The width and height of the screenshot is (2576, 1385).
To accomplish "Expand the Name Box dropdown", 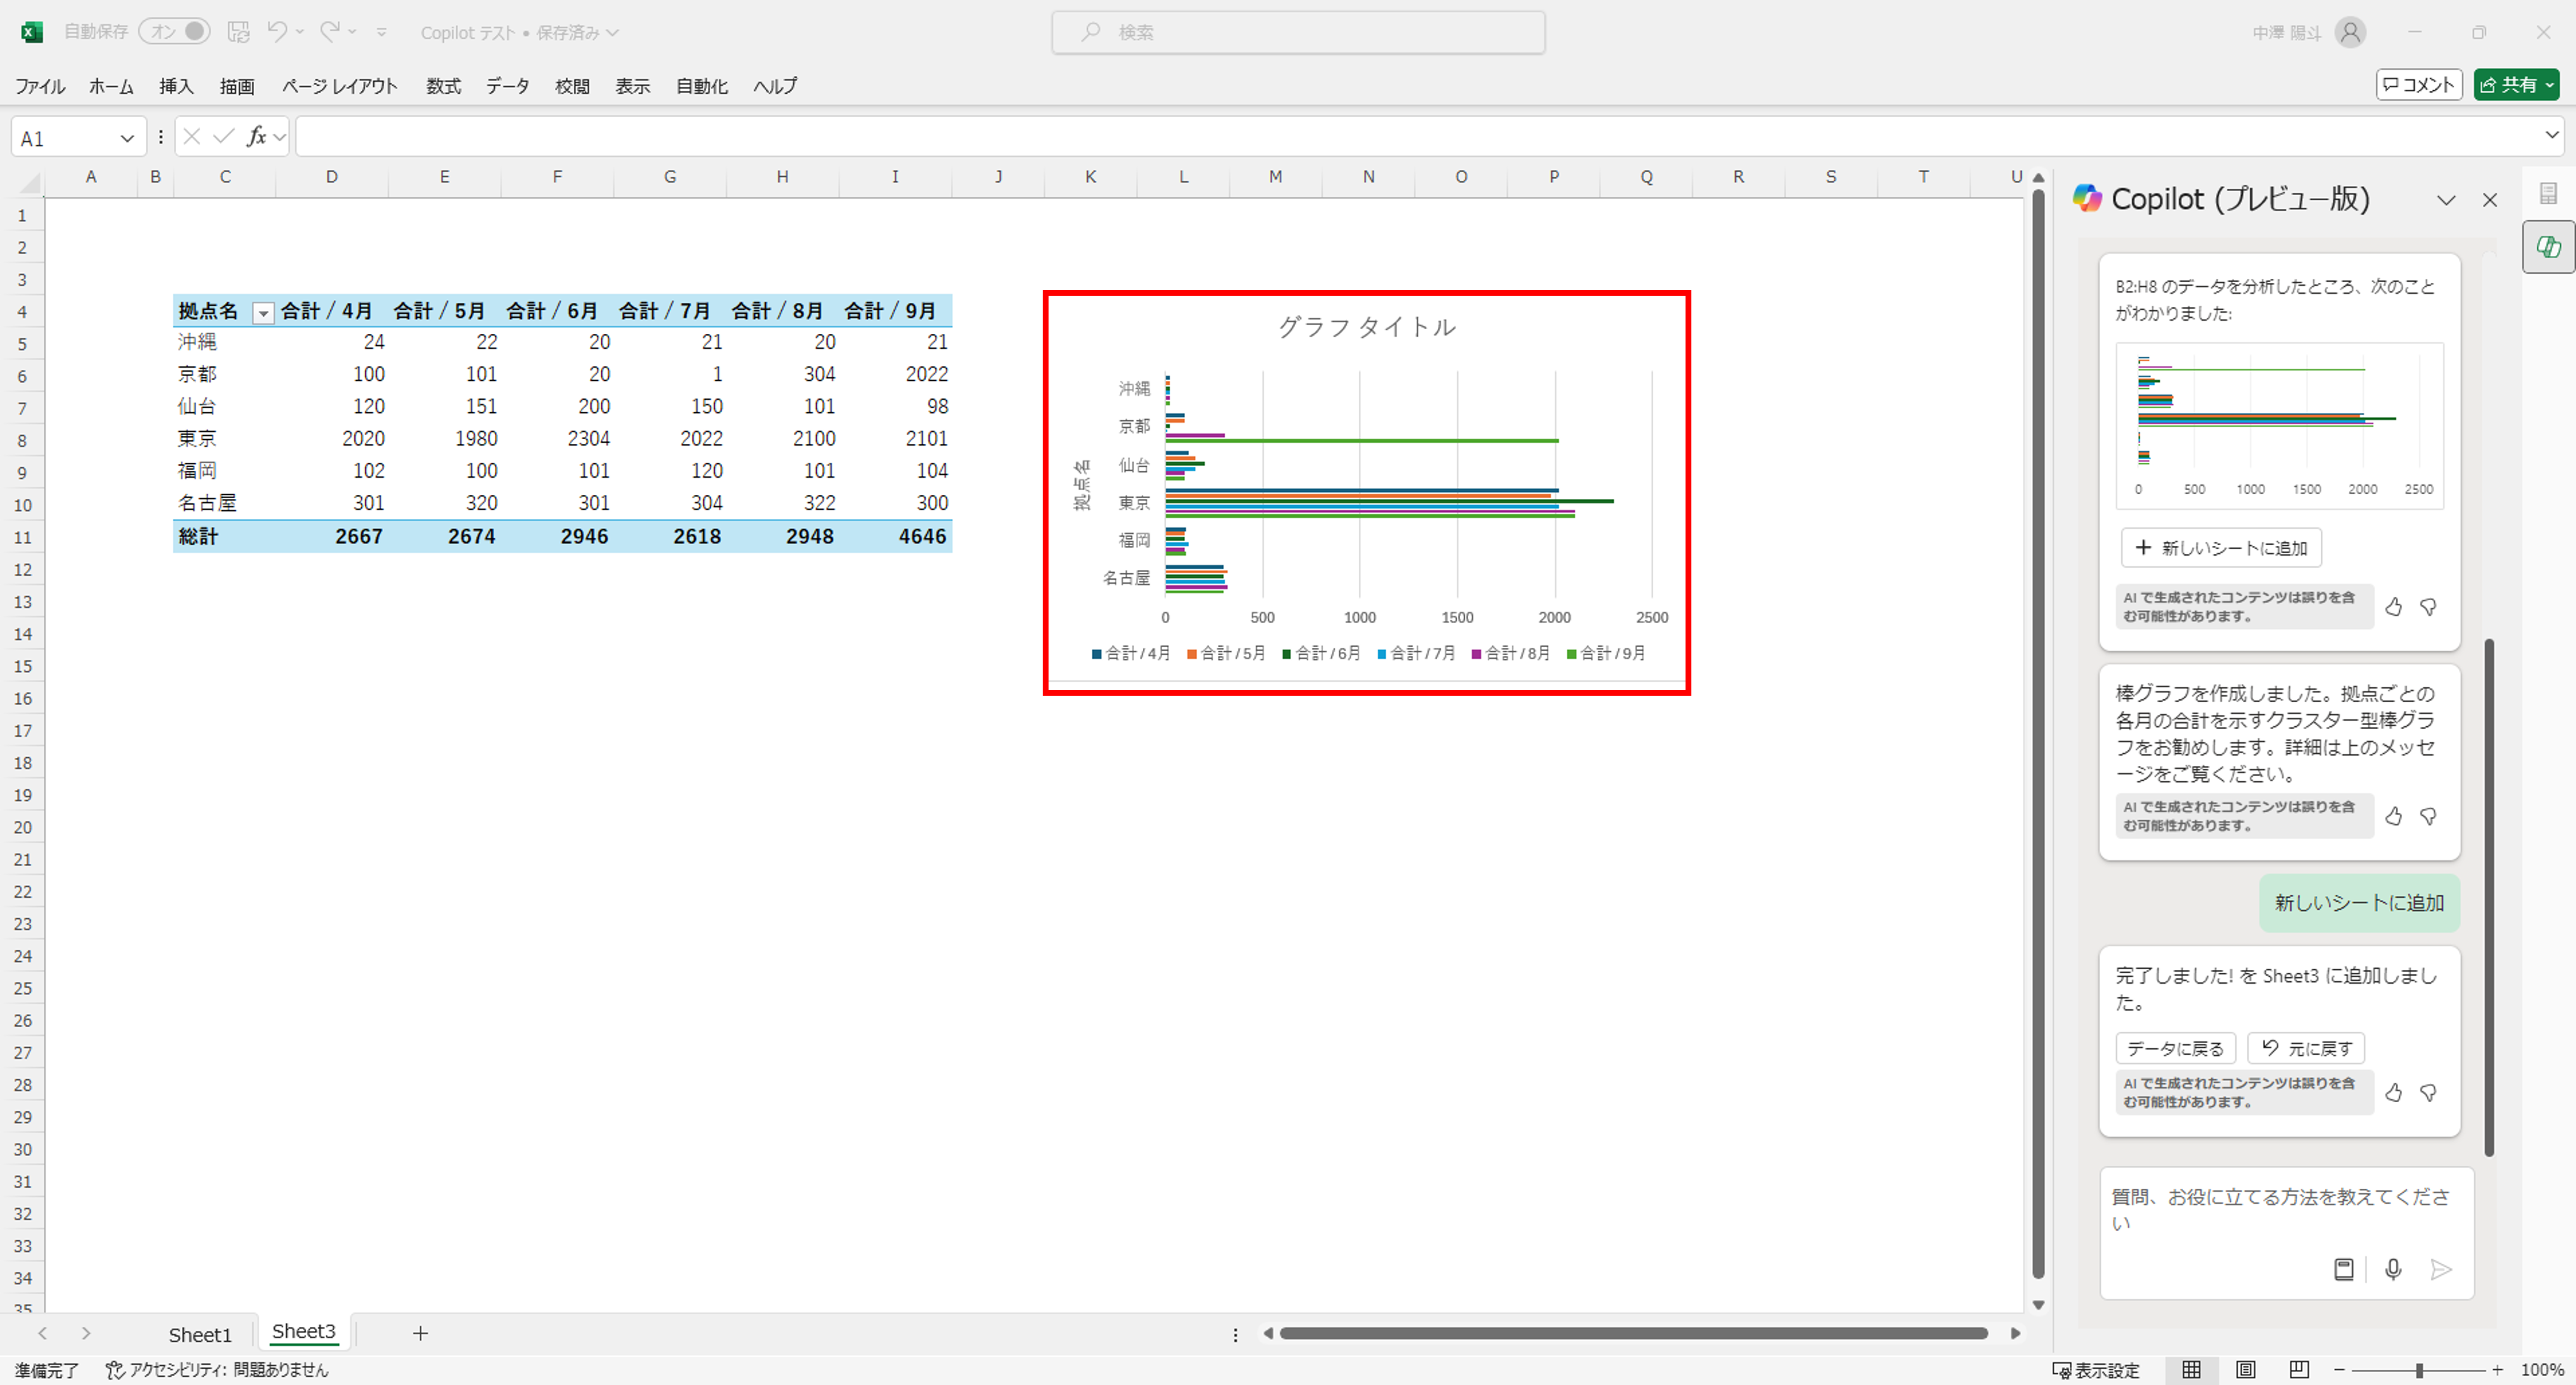I will (x=127, y=138).
